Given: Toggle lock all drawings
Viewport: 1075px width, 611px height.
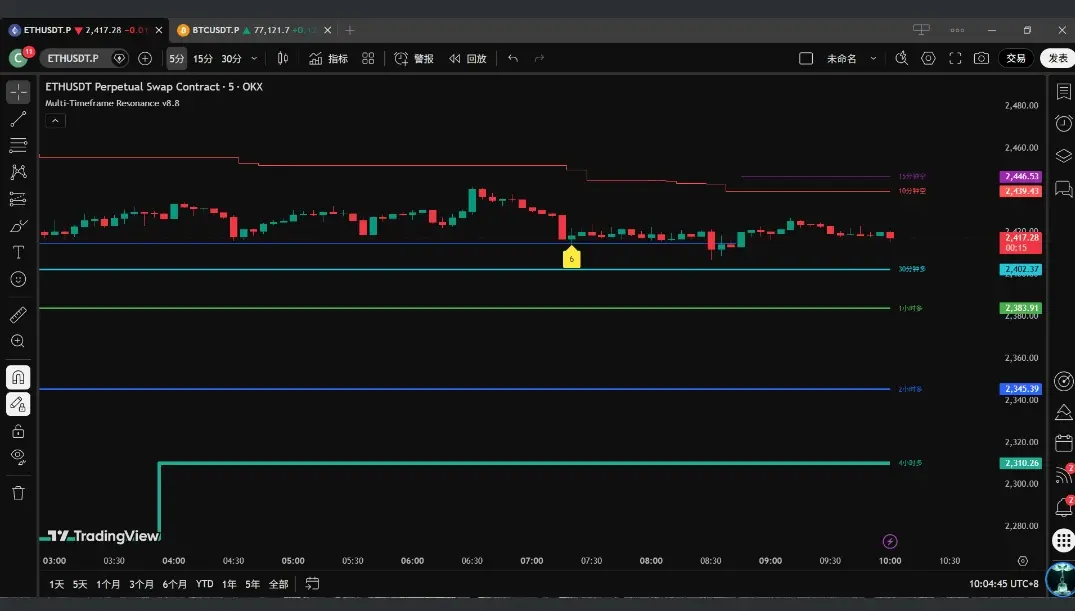Looking at the screenshot, I should (x=19, y=431).
